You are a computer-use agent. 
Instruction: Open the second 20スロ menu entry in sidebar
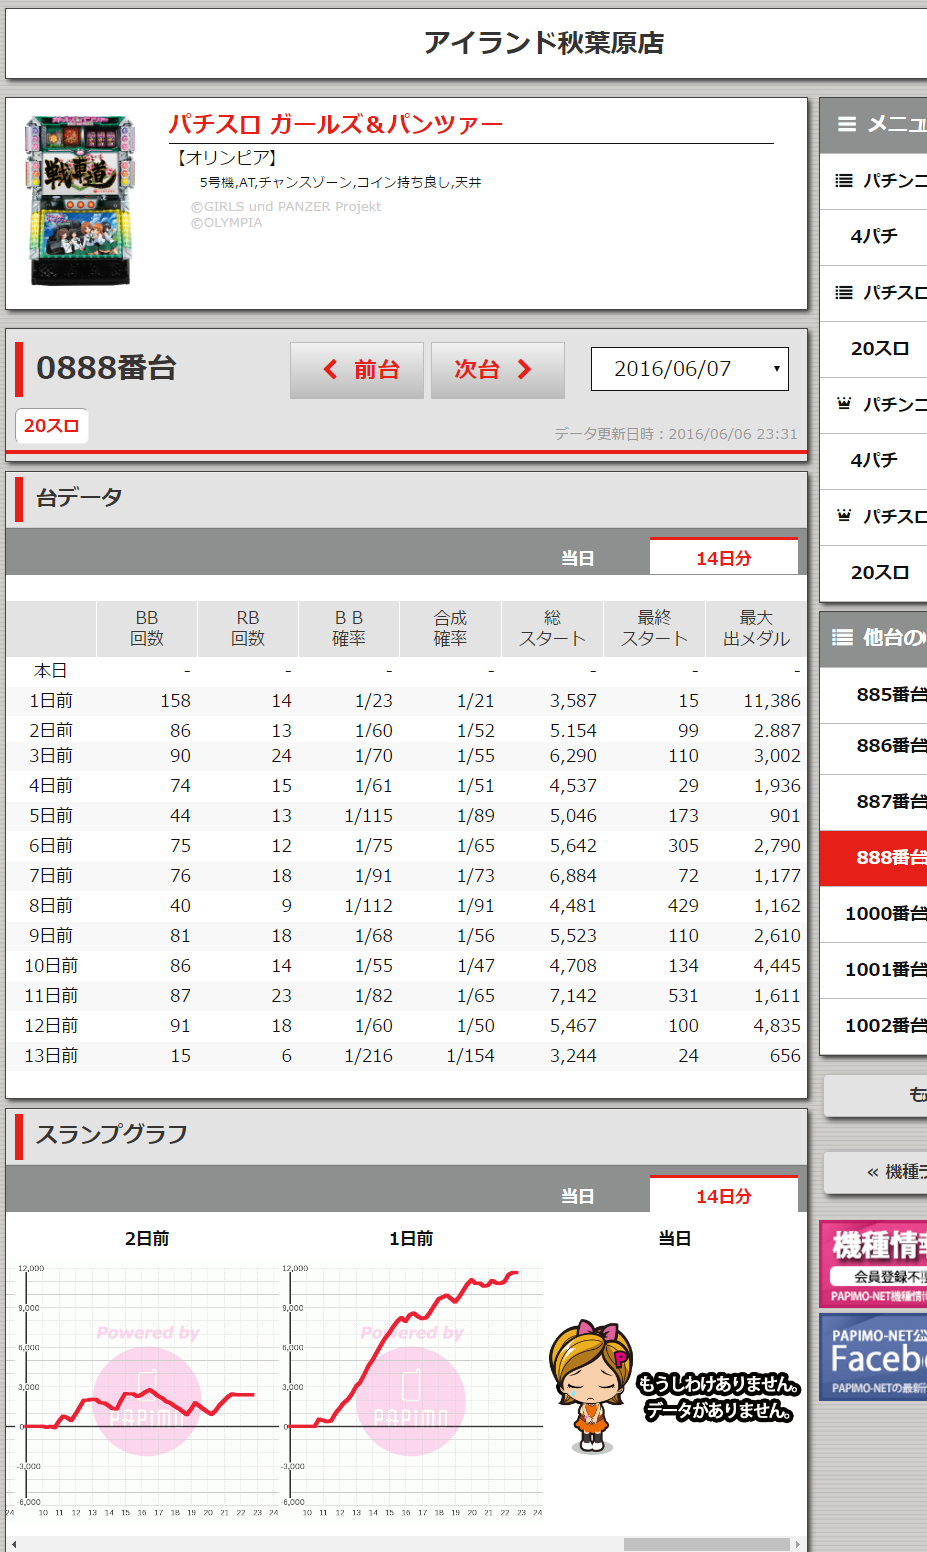874,573
